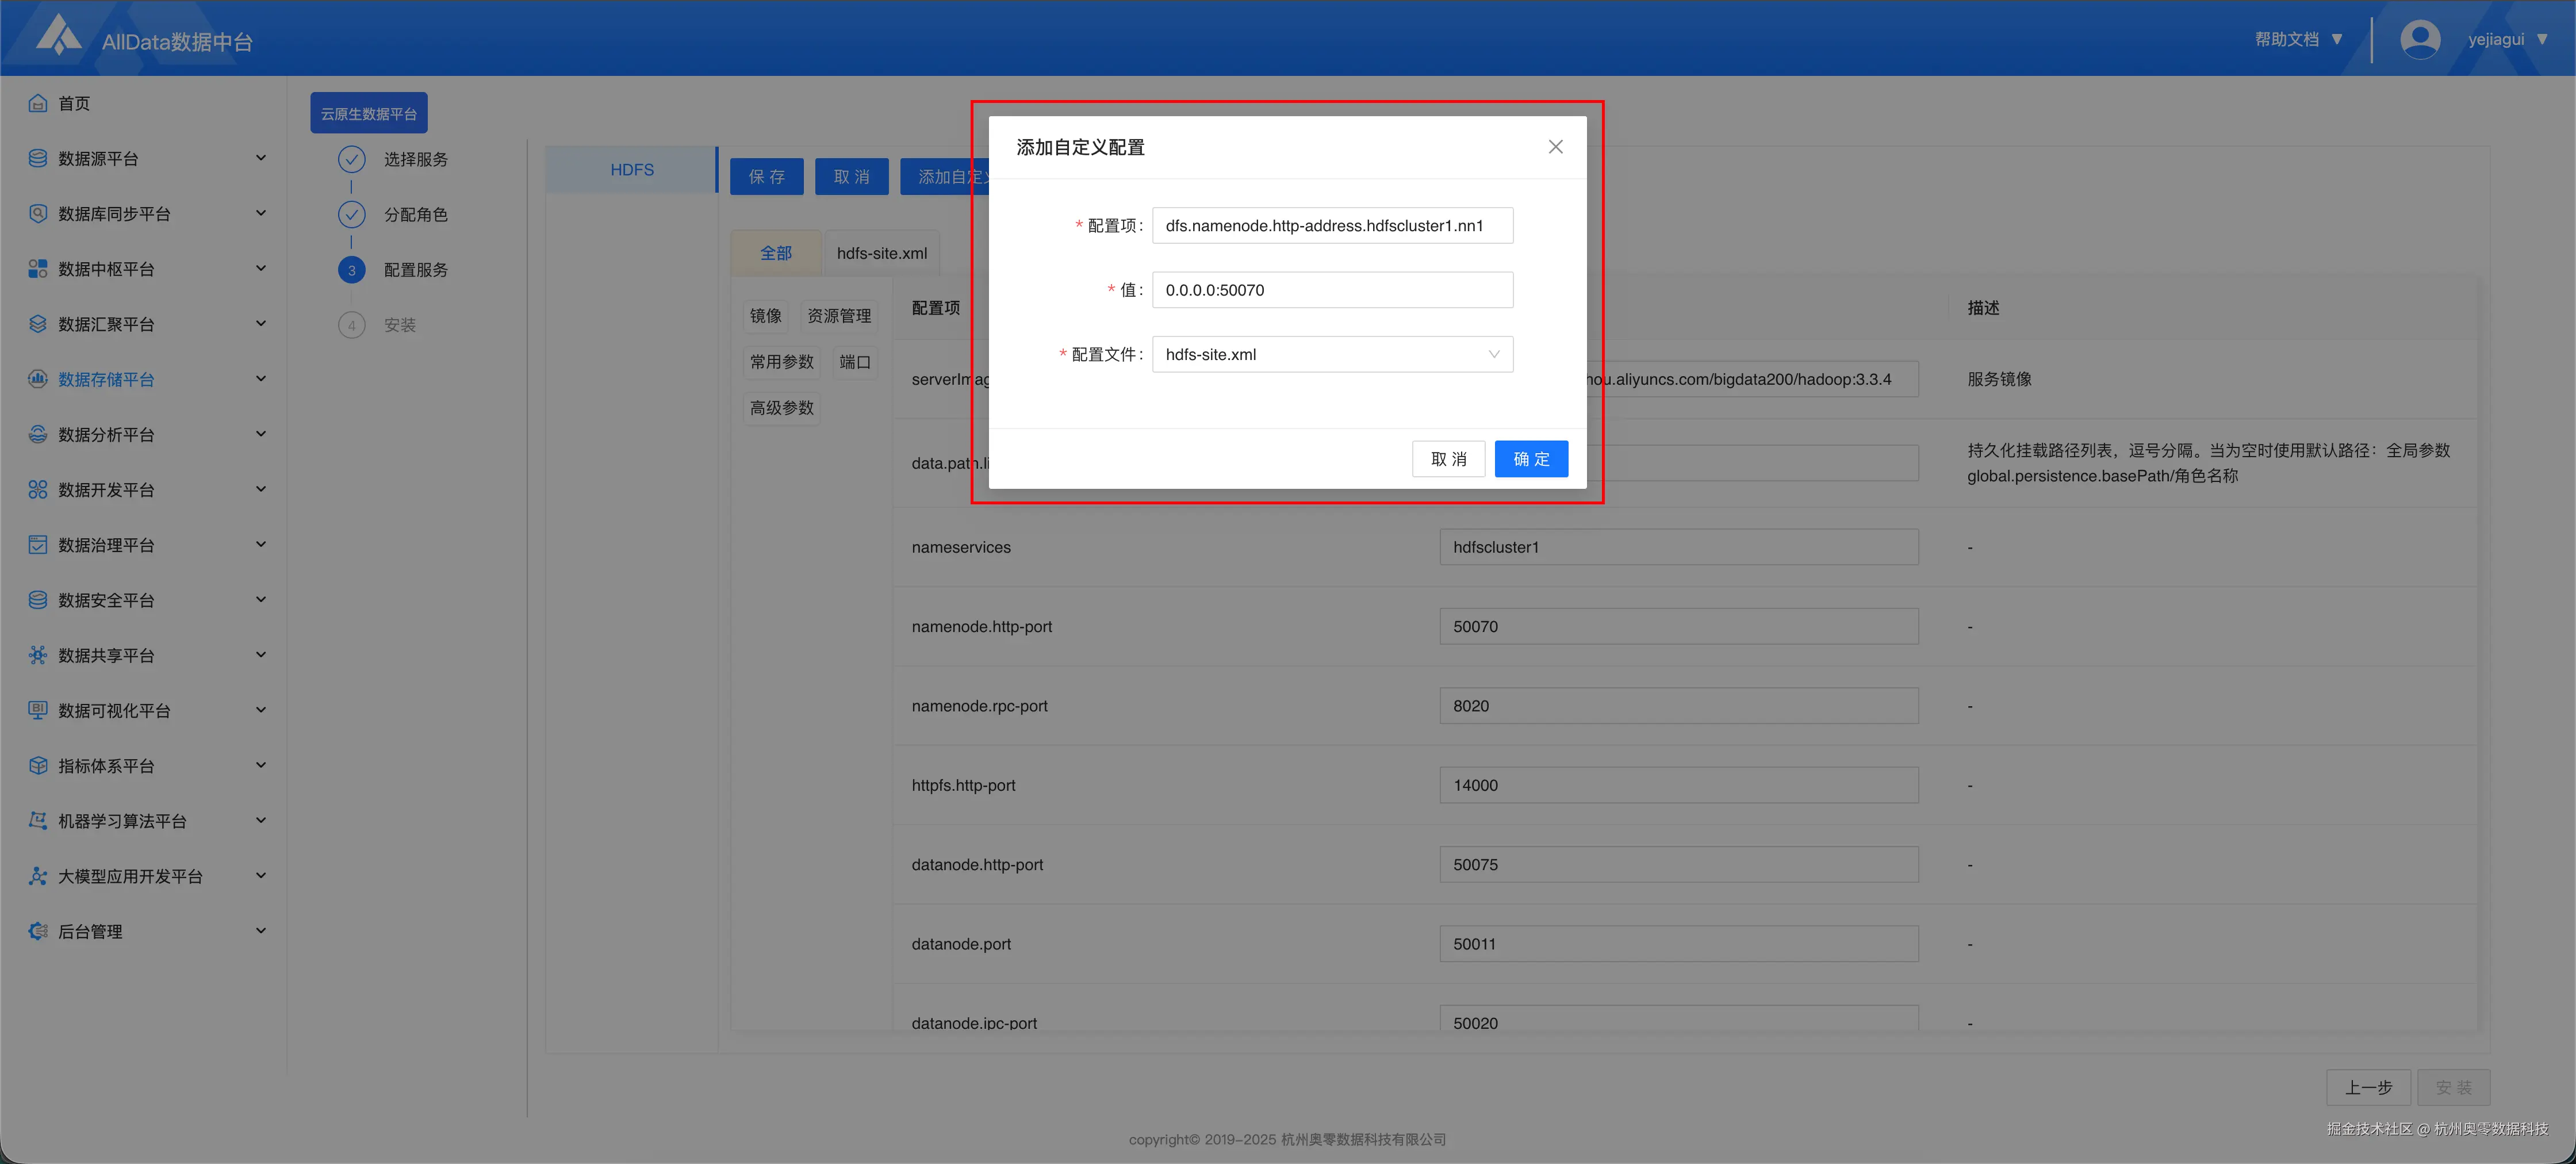Viewport: 2576px width, 1164px height.
Task: Click the 数据中枢平台 sidebar icon
Action: (x=38, y=268)
